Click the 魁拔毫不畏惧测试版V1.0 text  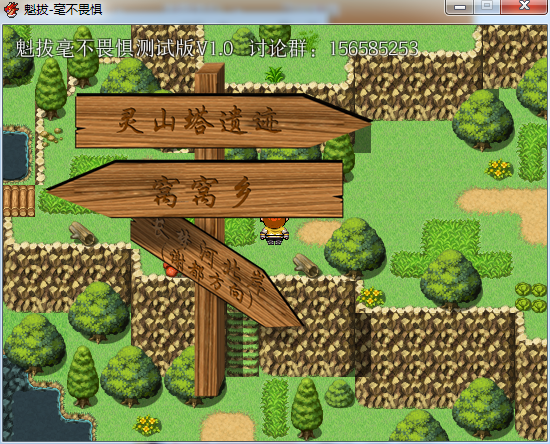pos(124,48)
